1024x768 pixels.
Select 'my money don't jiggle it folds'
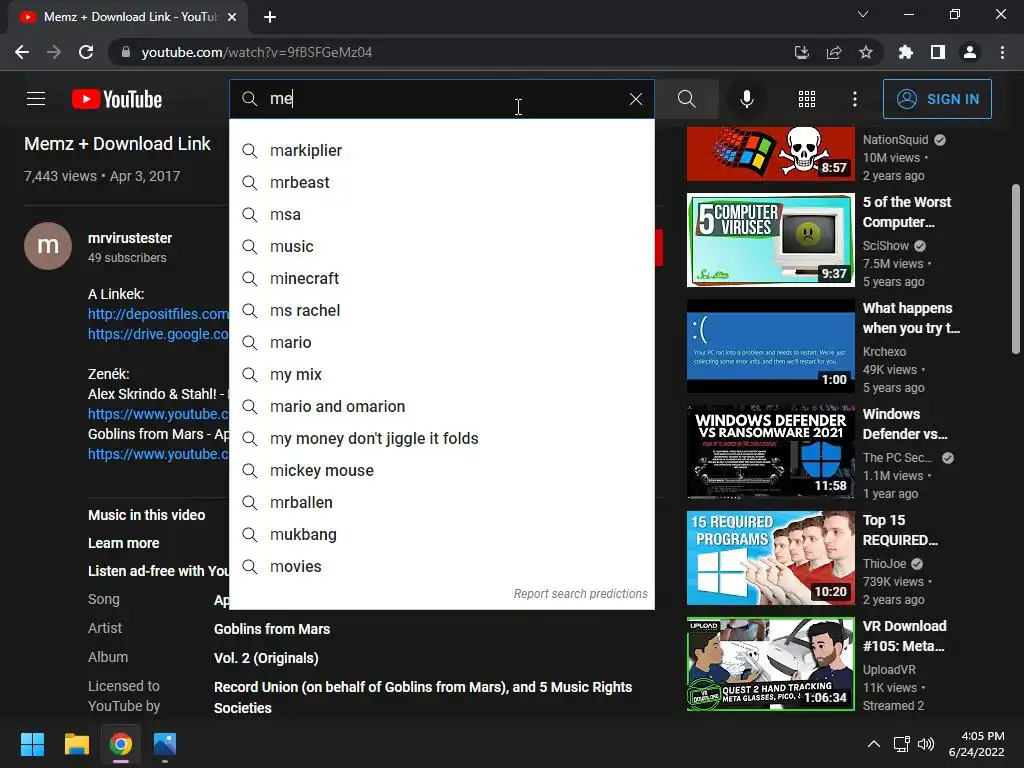441,439
